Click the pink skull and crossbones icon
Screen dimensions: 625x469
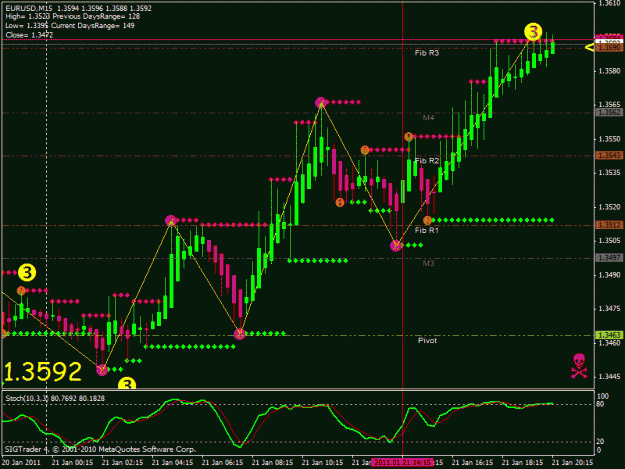tap(579, 366)
